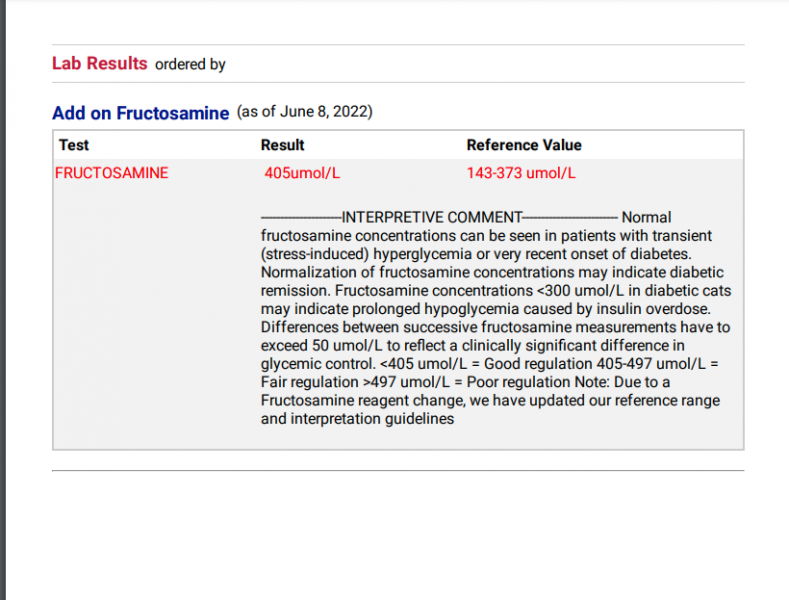Click the 143-373 umol/L reference range
This screenshot has width=789, height=600.
pyautogui.click(x=521, y=173)
